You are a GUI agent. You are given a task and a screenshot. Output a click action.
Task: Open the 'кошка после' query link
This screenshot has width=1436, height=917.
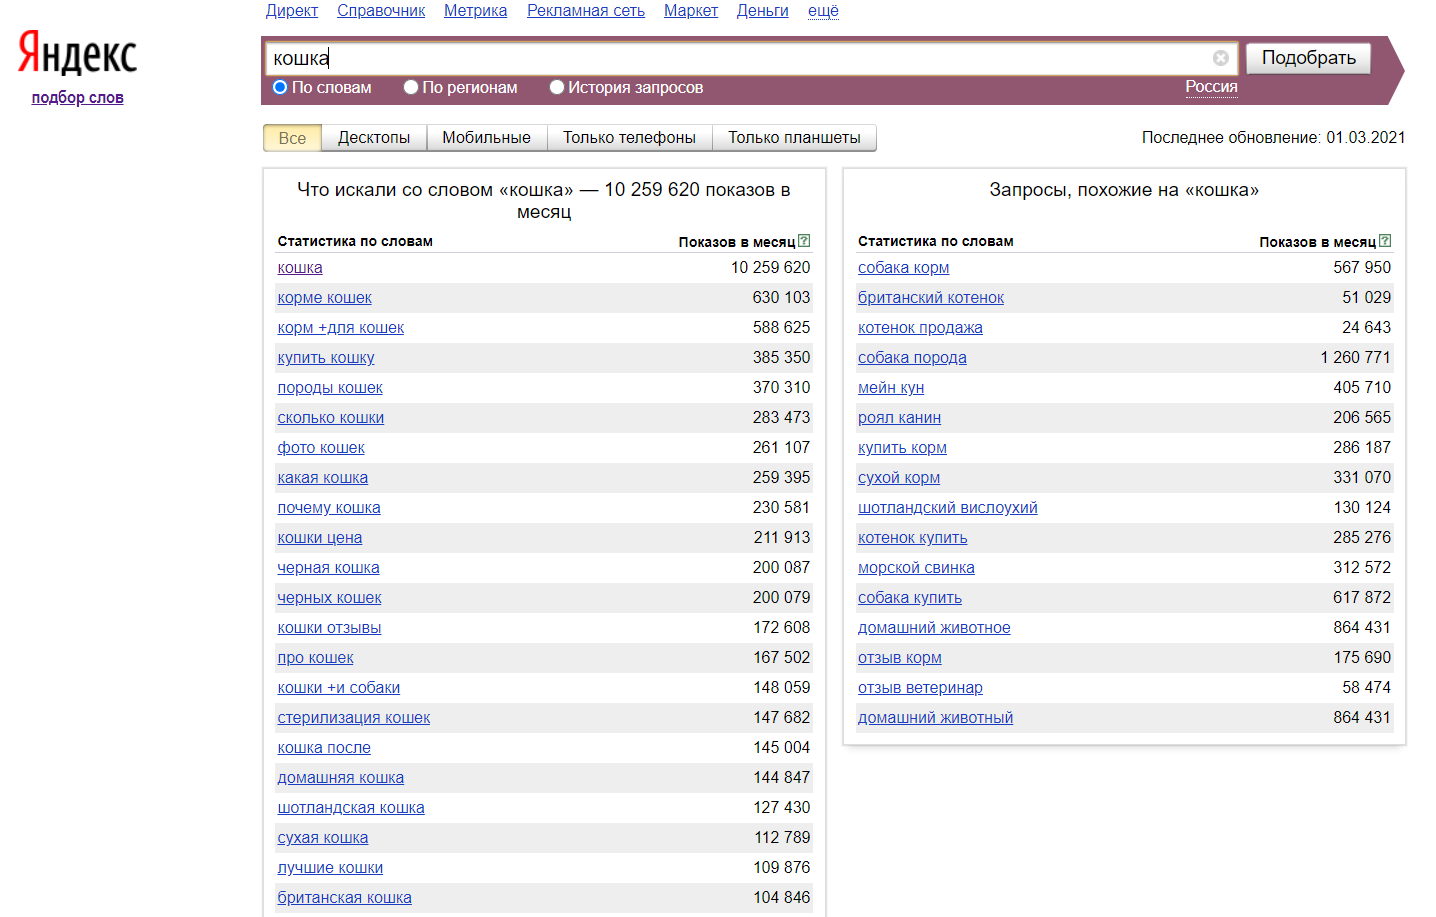click(x=324, y=748)
